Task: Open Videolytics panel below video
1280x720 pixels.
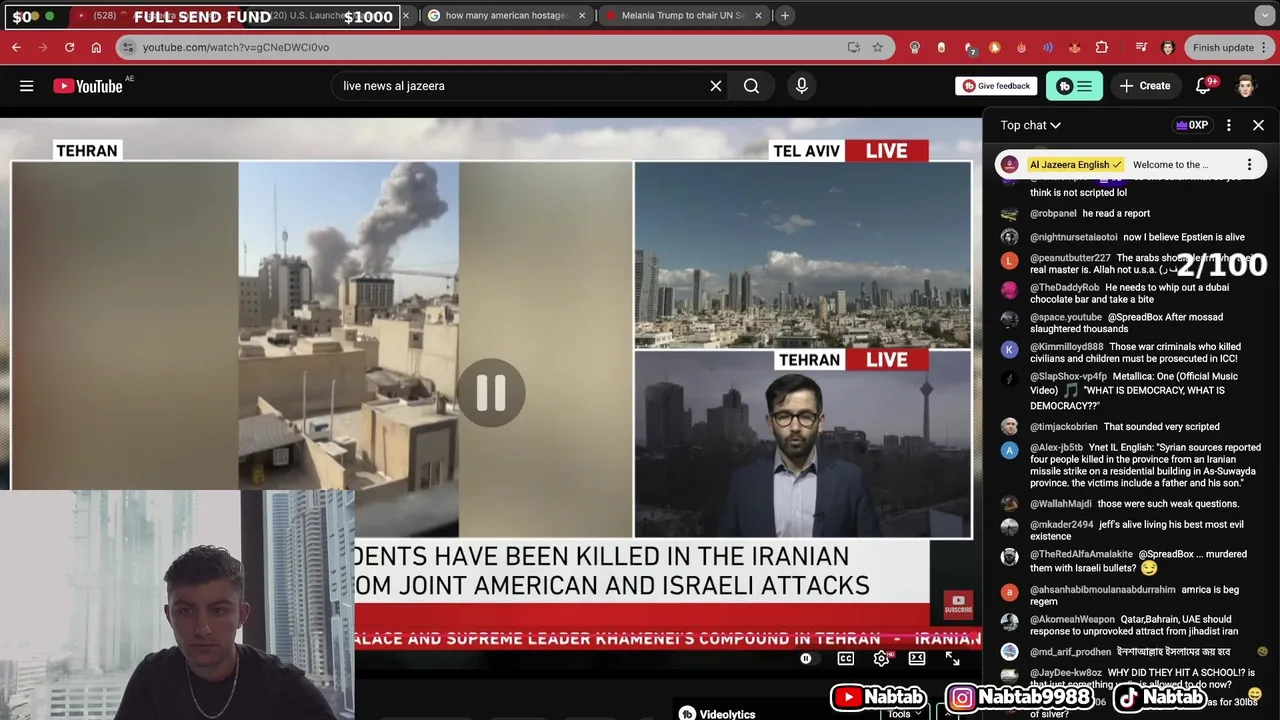Action: (x=717, y=714)
